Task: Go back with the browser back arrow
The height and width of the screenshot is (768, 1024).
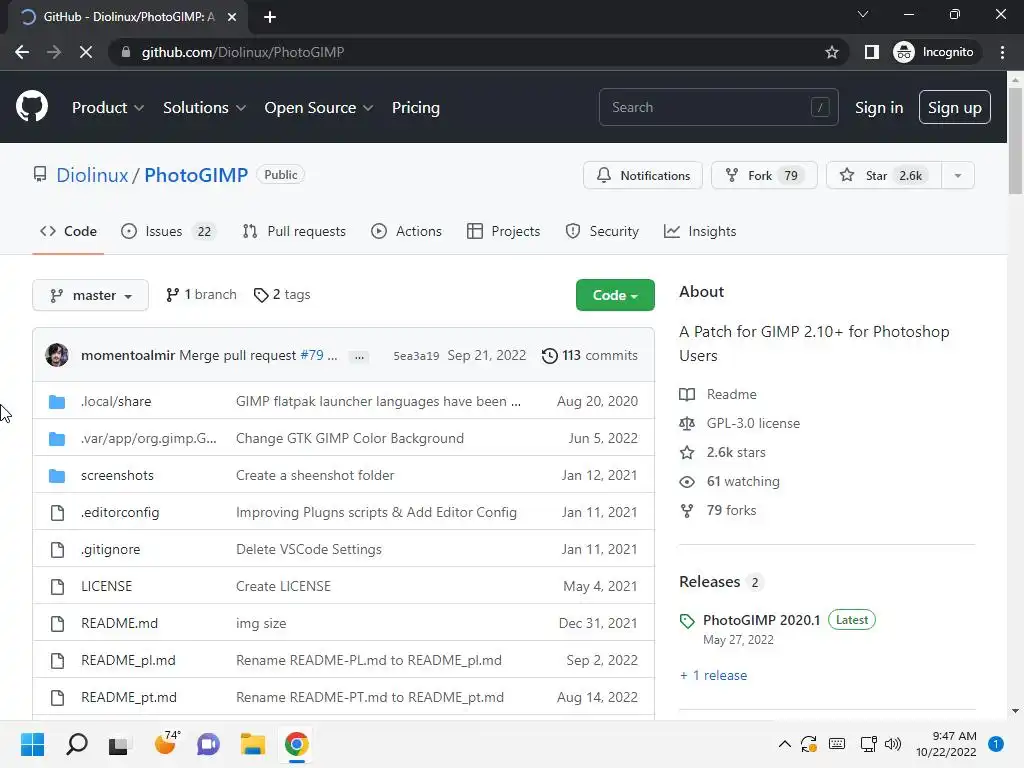Action: pyautogui.click(x=22, y=52)
